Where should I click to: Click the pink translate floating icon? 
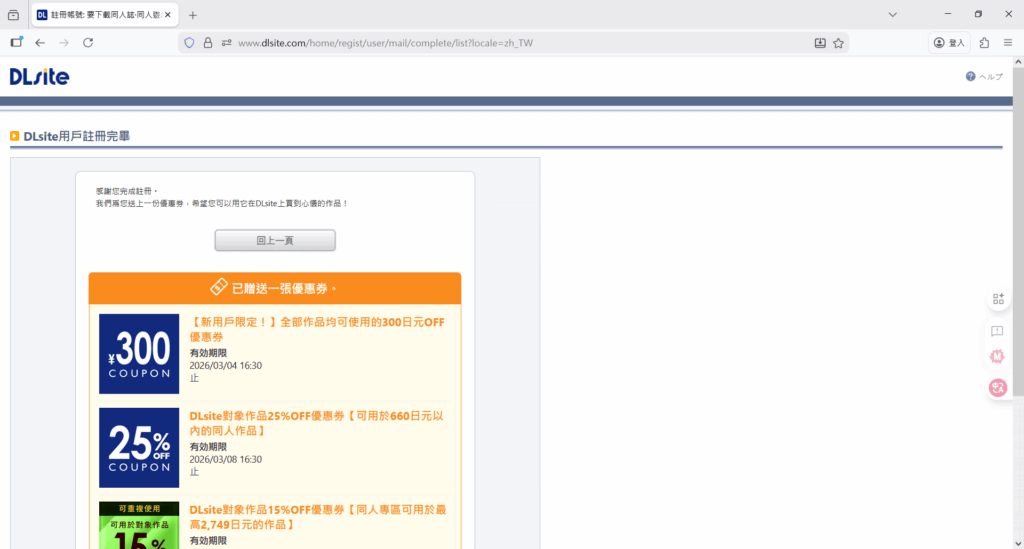pyautogui.click(x=997, y=388)
